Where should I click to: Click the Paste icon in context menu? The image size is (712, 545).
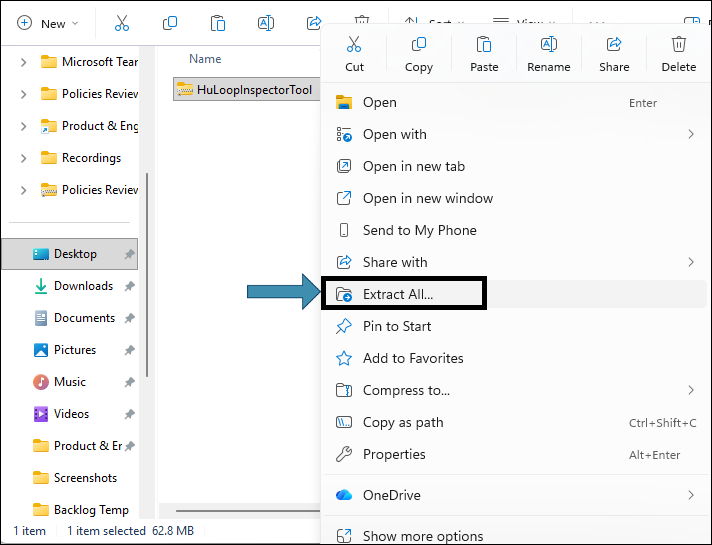tap(484, 45)
